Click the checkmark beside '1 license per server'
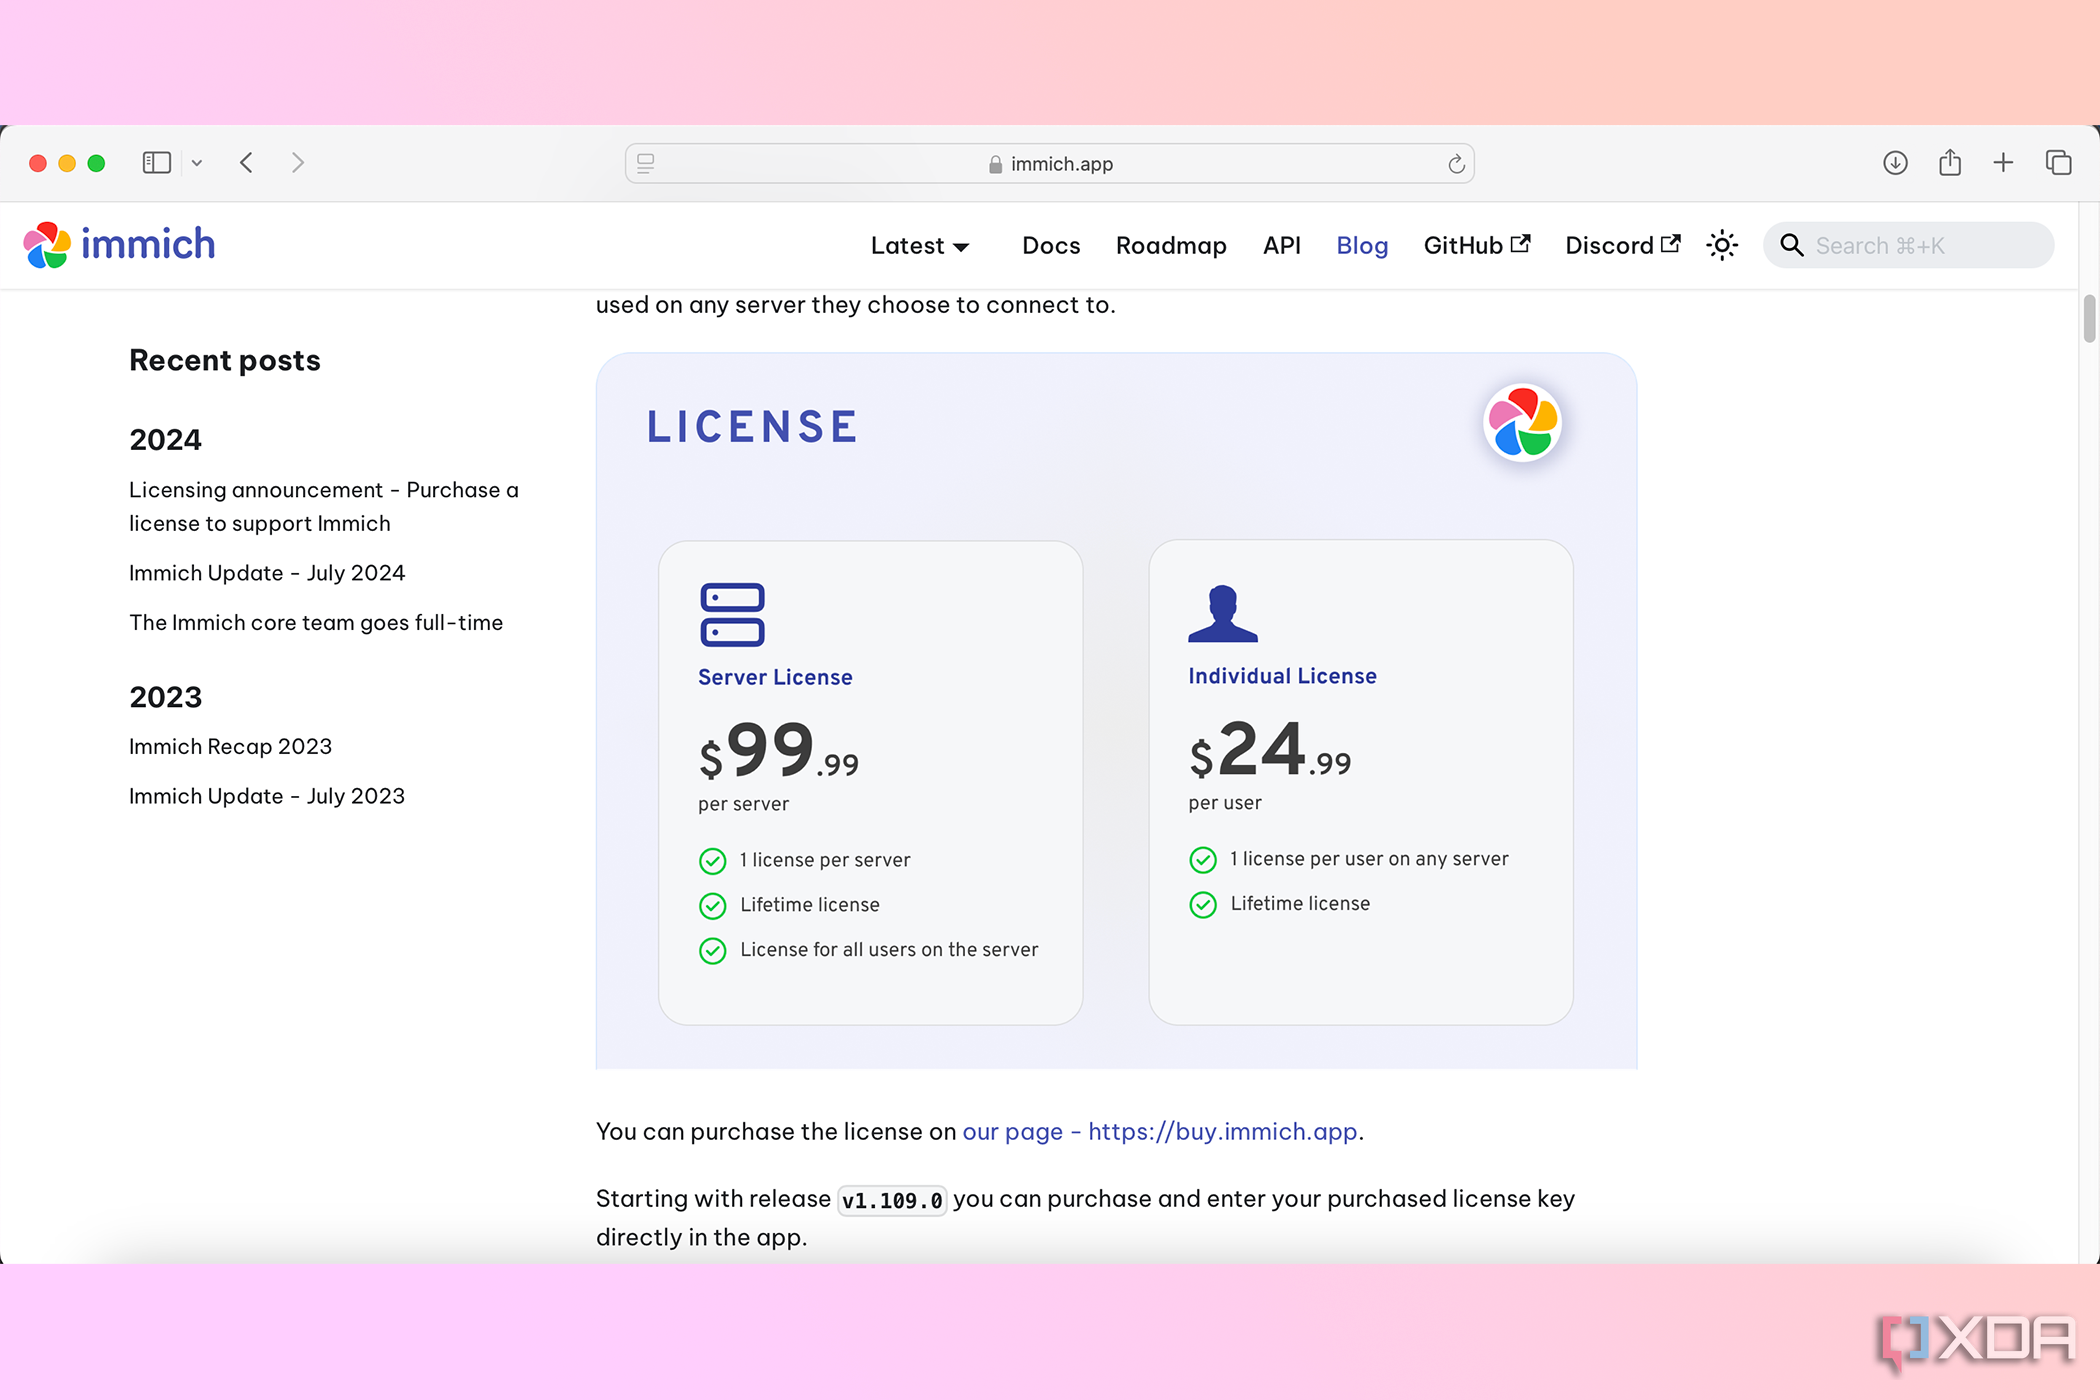The height and width of the screenshot is (1400, 2100). coord(712,861)
